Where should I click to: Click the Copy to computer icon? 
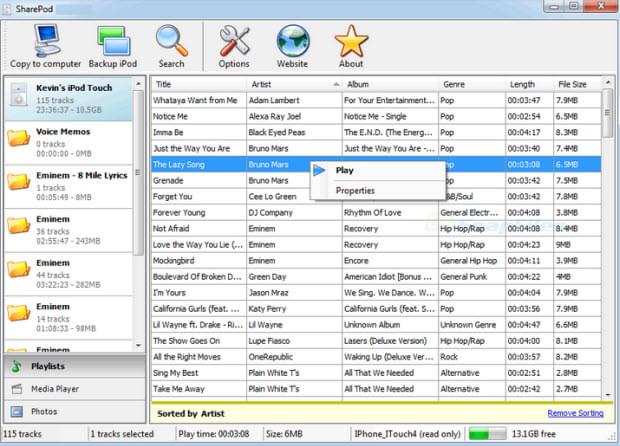47,41
